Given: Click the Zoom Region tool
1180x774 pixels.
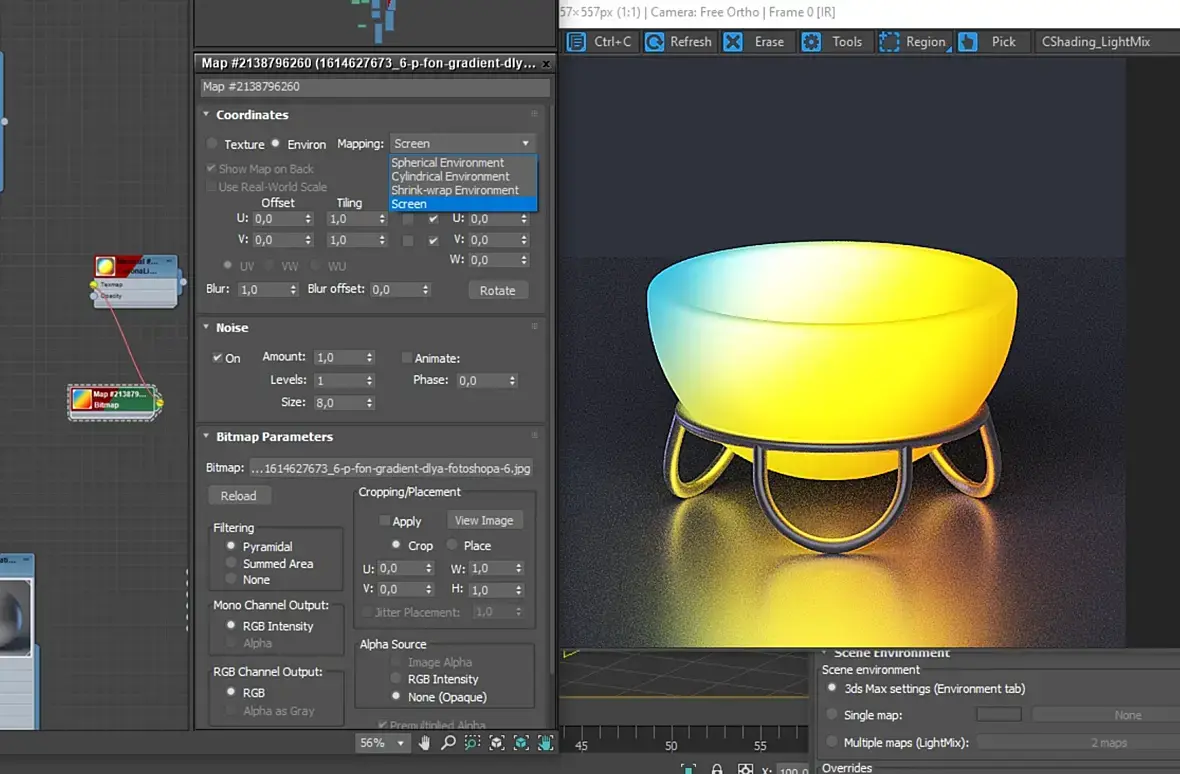Looking at the screenshot, I should click(x=472, y=743).
